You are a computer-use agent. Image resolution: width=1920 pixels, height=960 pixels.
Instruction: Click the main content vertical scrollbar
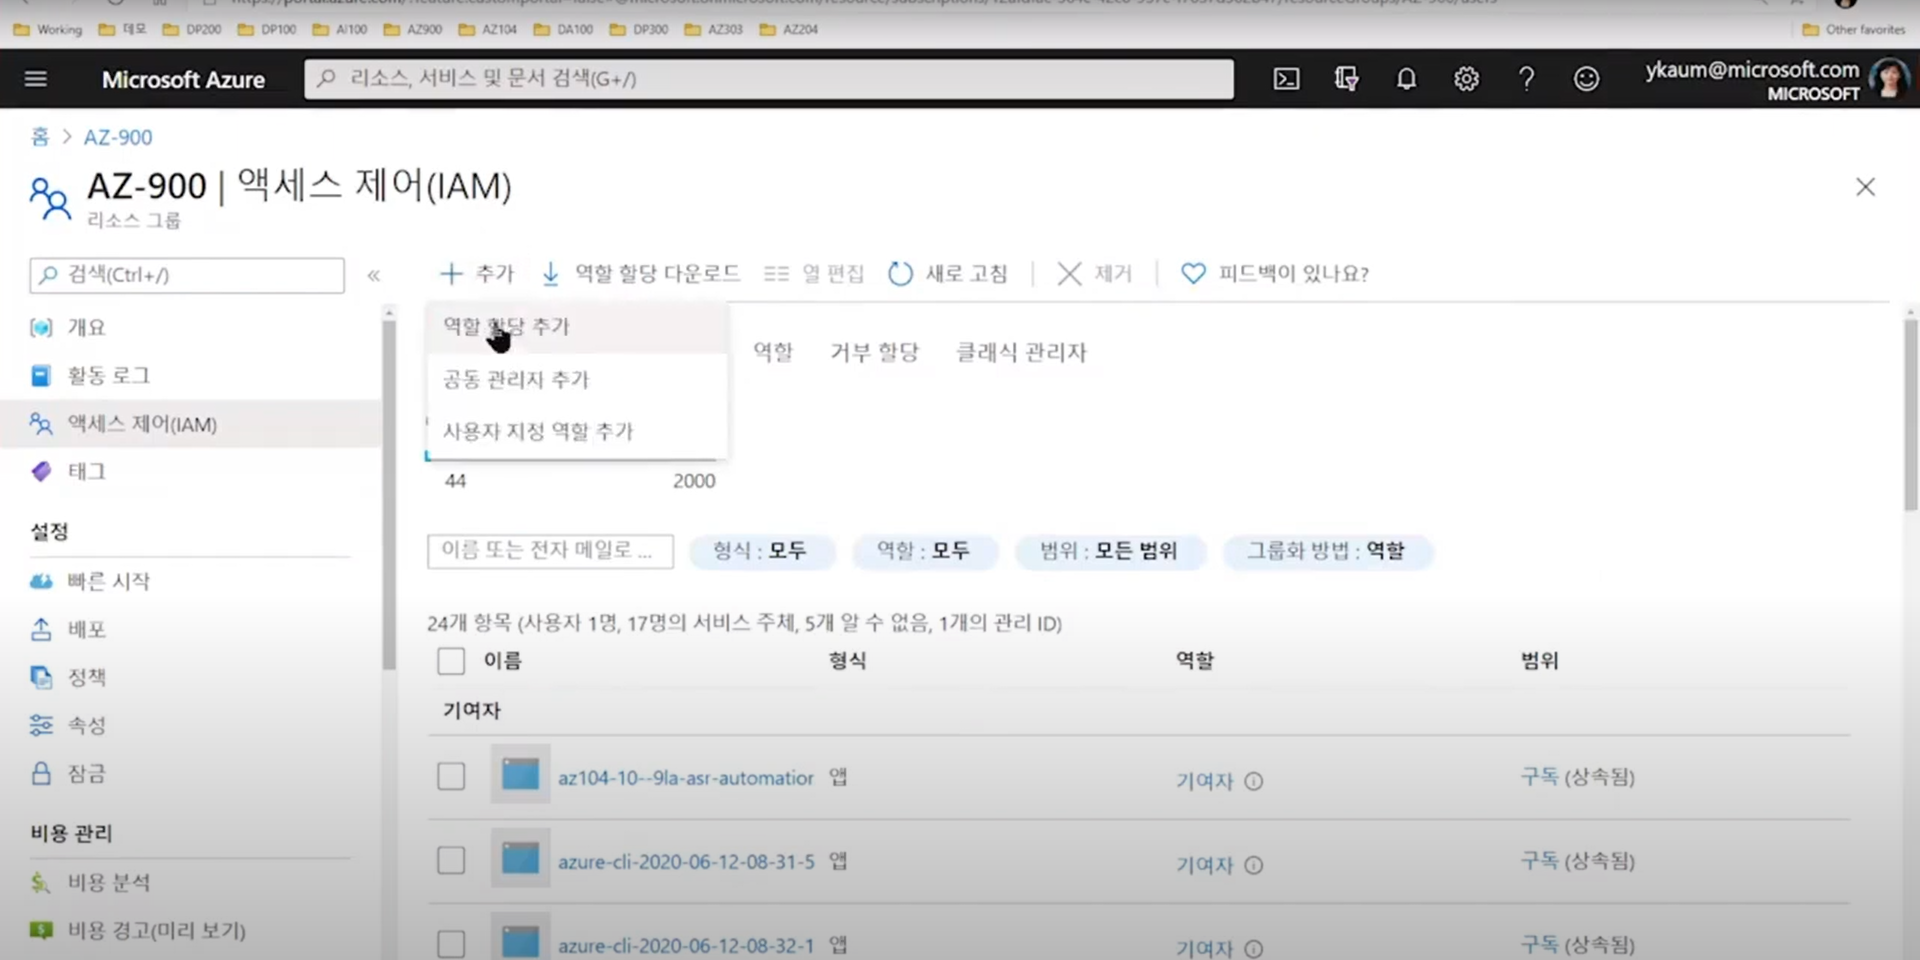click(1910, 415)
